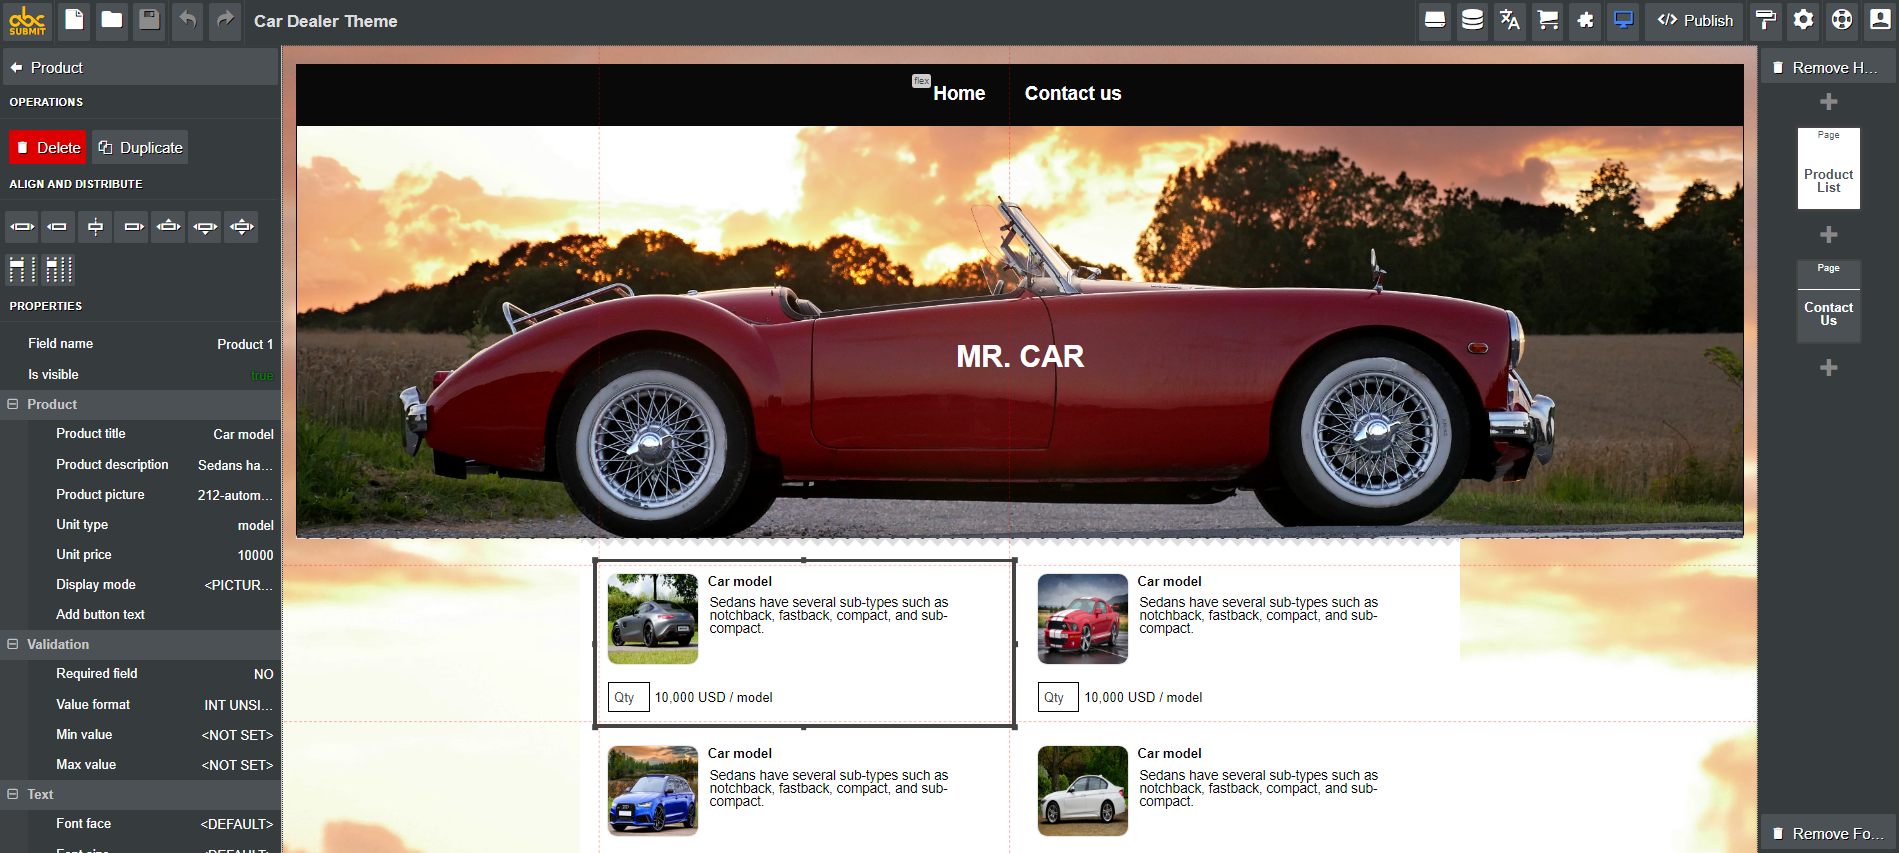
Task: Add a page above Product List
Action: click(x=1828, y=101)
